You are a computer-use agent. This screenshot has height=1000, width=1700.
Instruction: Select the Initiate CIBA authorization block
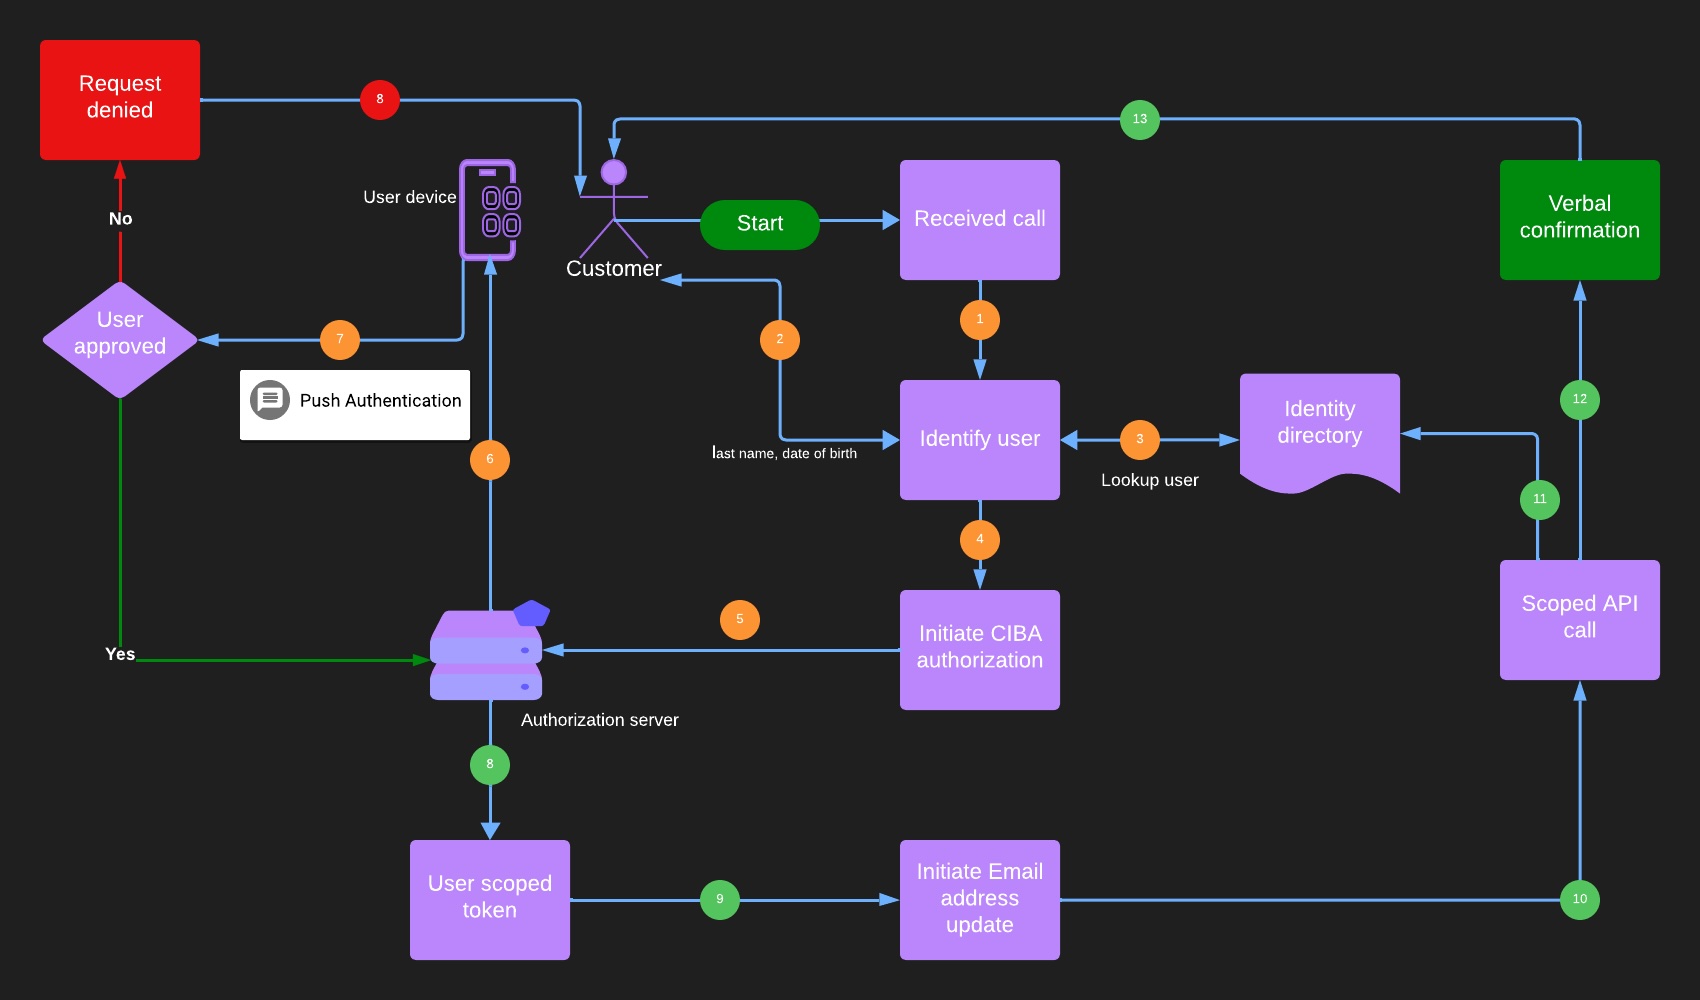(980, 649)
